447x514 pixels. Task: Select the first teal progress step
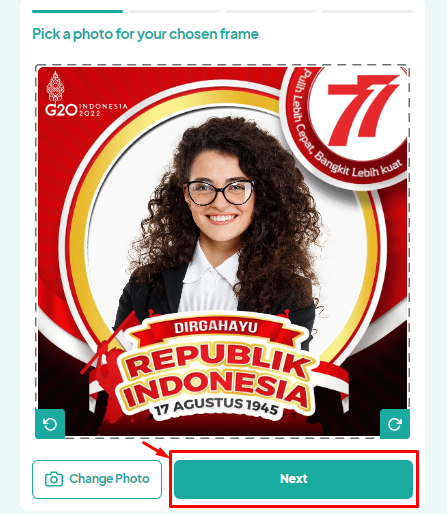pyautogui.click(x=77, y=11)
